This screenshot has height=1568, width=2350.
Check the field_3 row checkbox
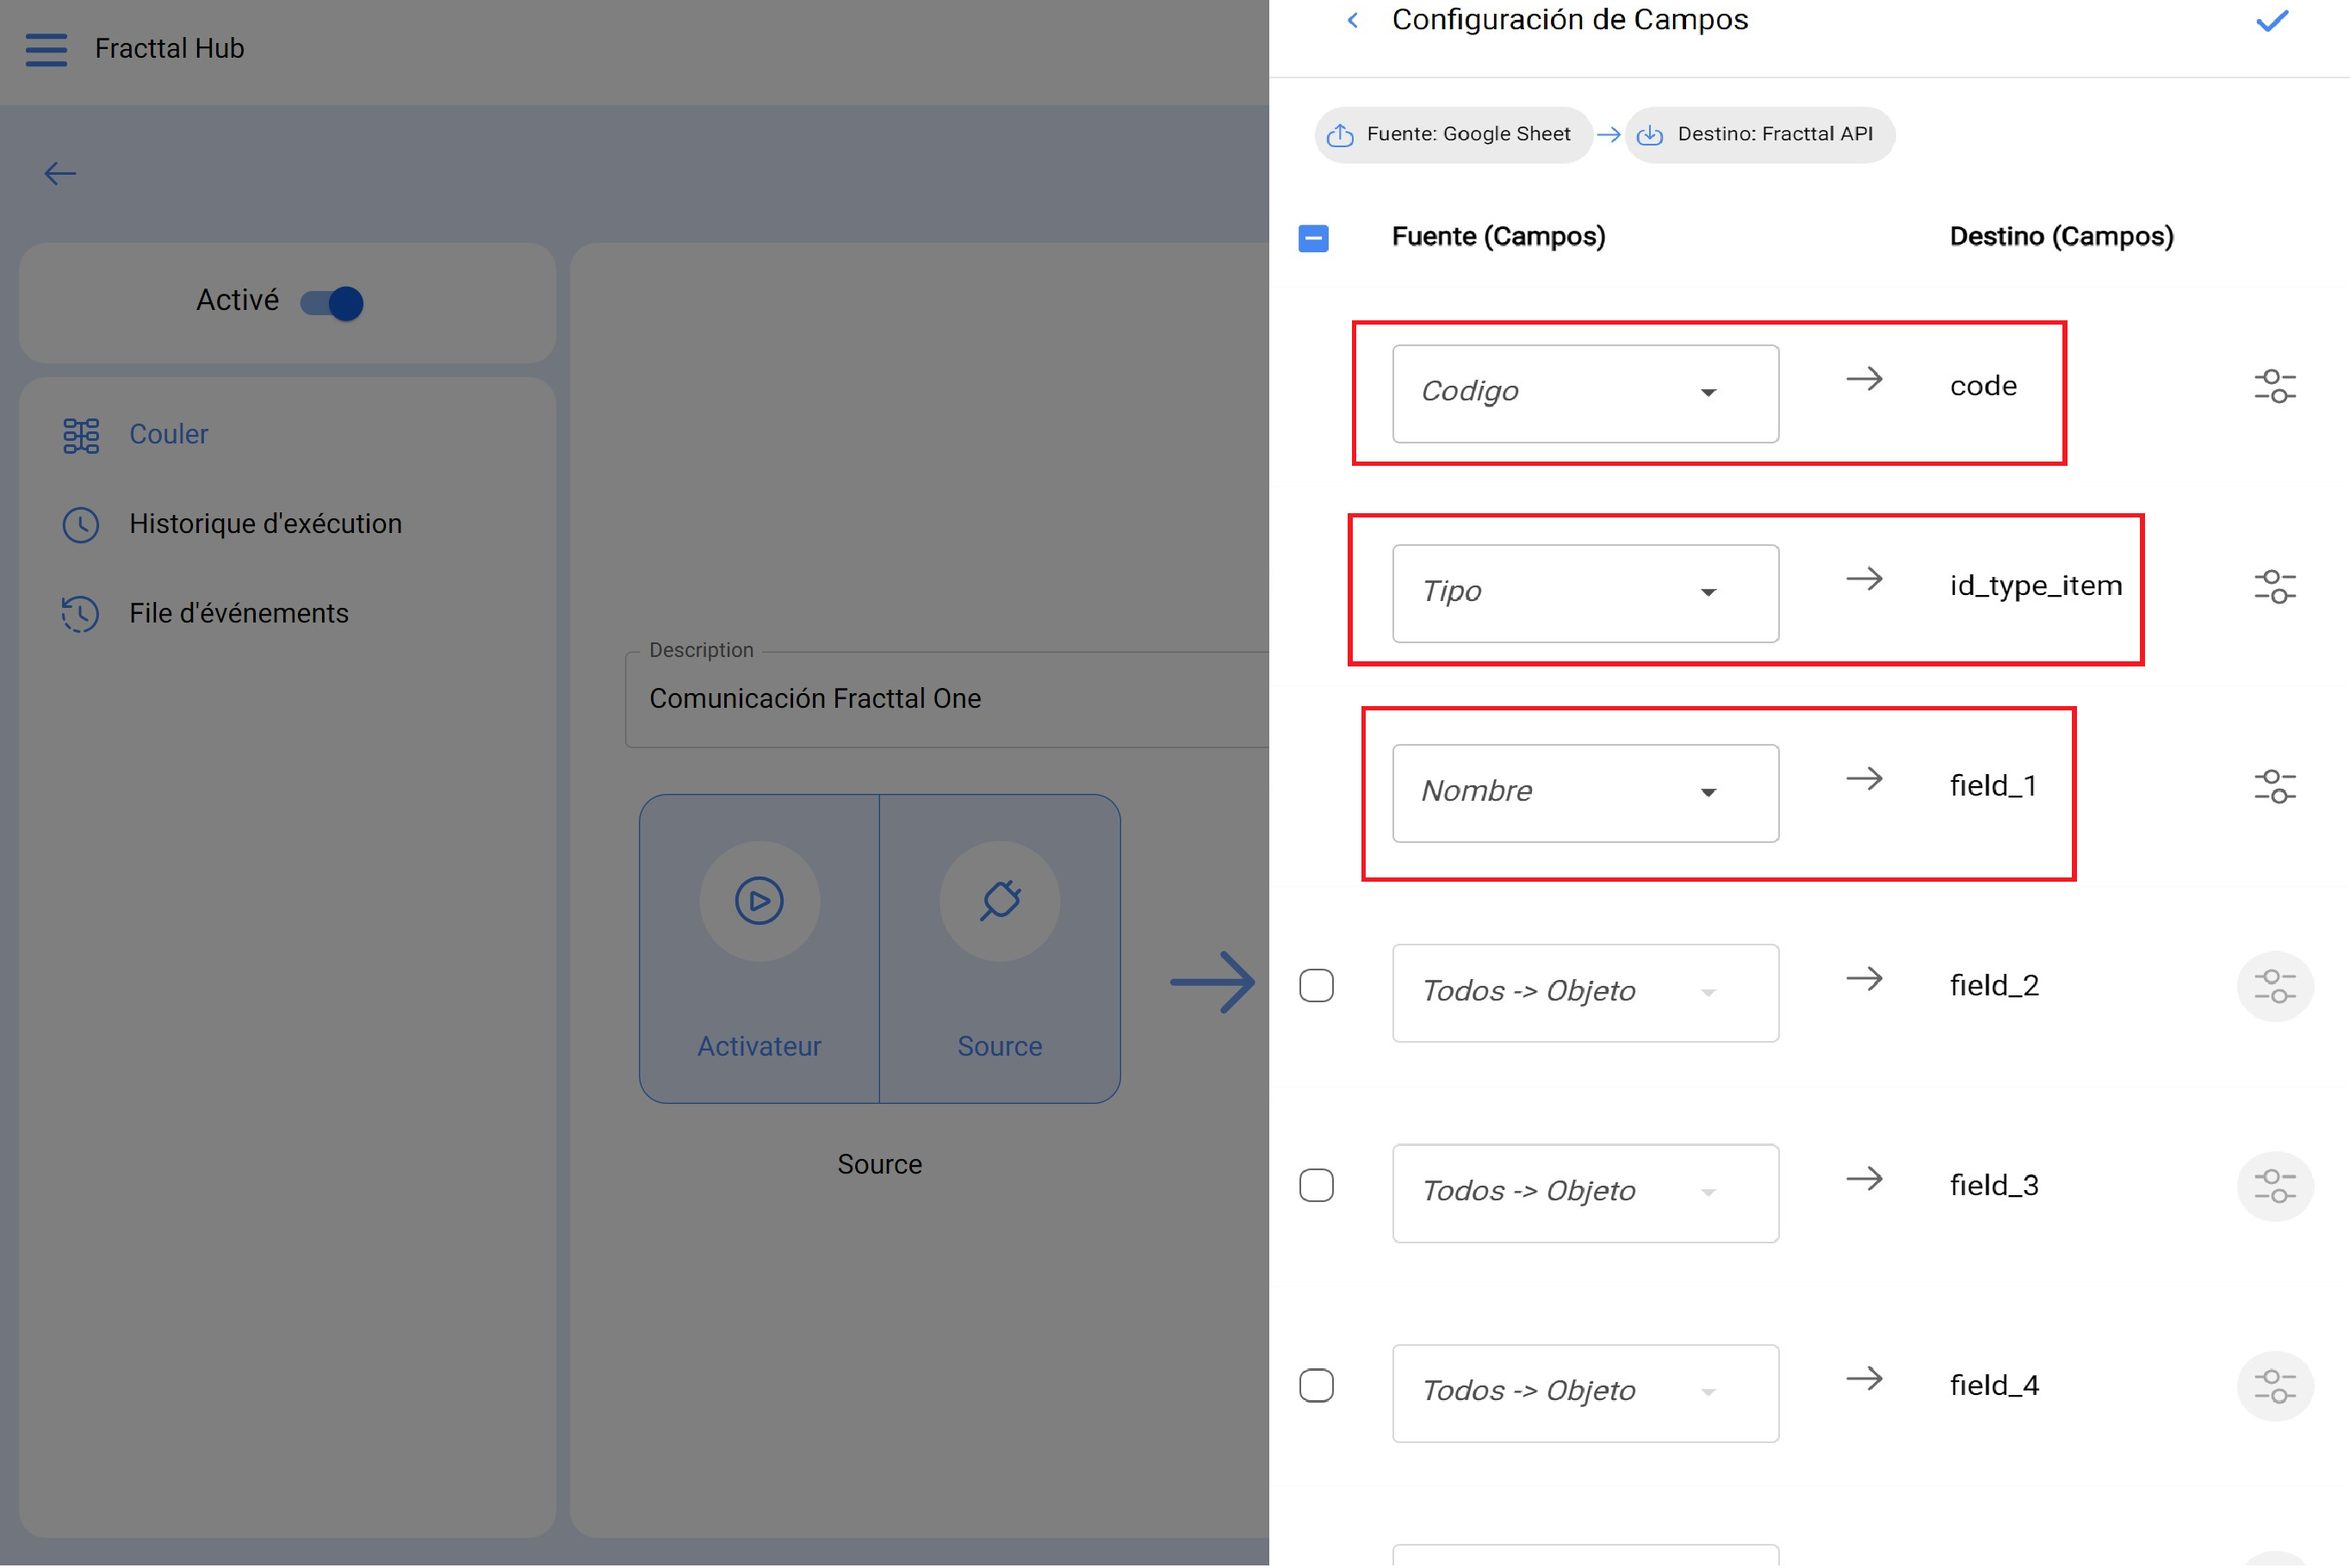[1316, 1186]
